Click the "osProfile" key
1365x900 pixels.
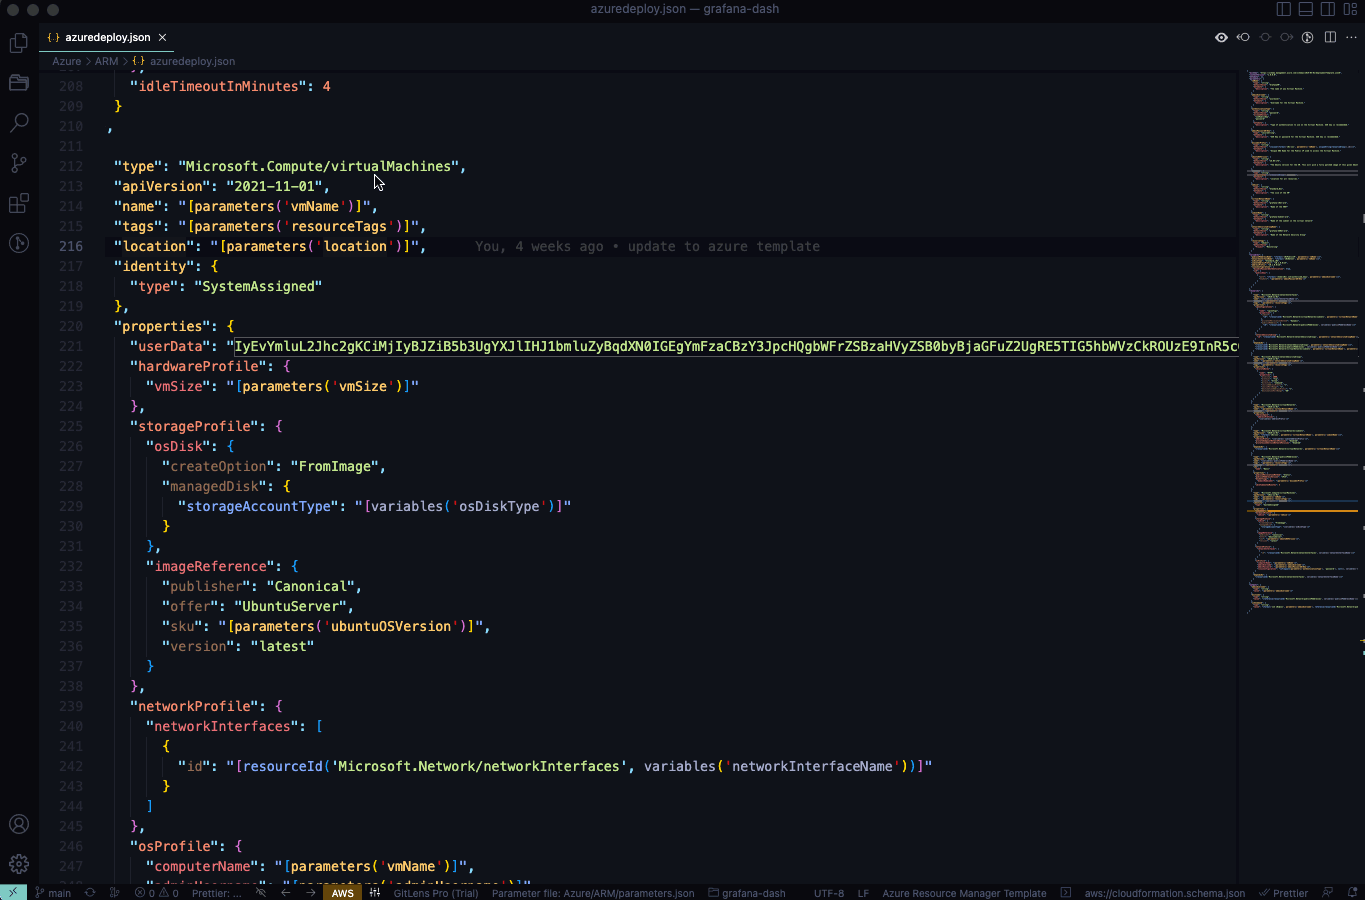pos(174,846)
